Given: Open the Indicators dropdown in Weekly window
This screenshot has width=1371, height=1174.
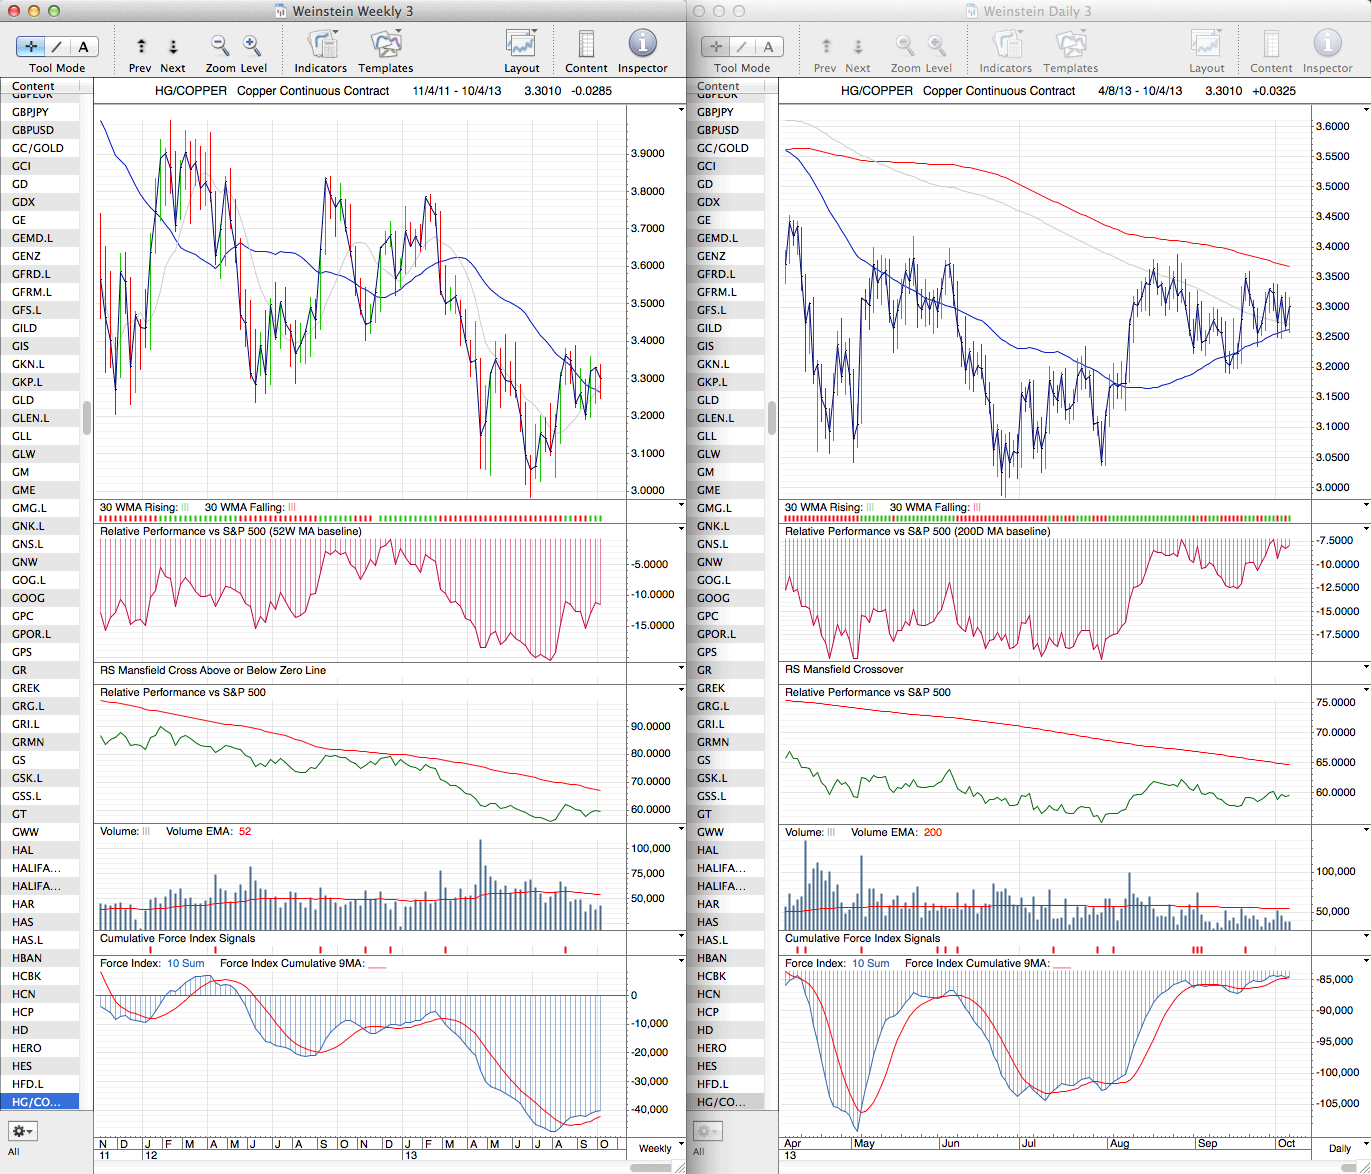Looking at the screenshot, I should click(x=321, y=45).
